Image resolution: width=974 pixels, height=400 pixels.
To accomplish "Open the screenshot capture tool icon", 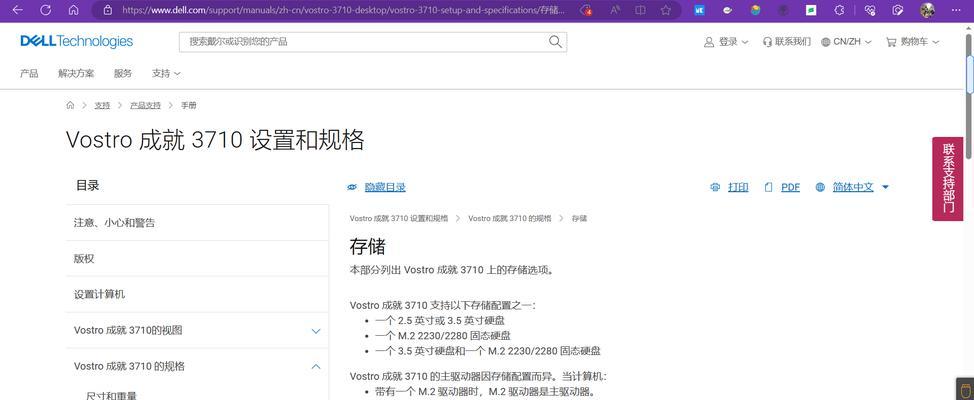I will [898, 10].
